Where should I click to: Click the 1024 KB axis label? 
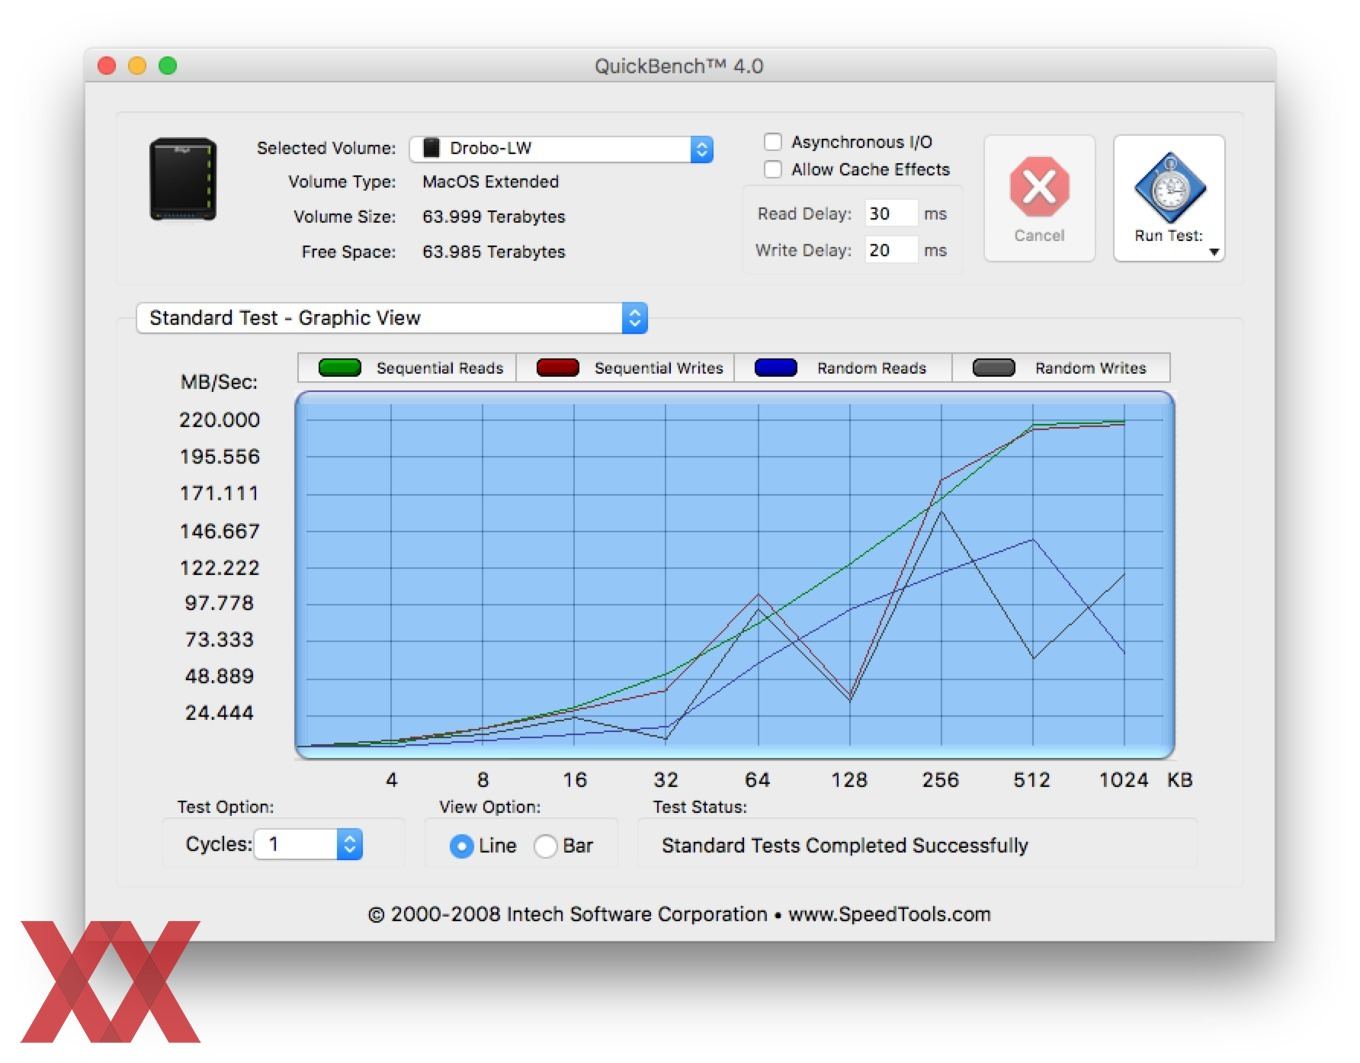[1123, 780]
